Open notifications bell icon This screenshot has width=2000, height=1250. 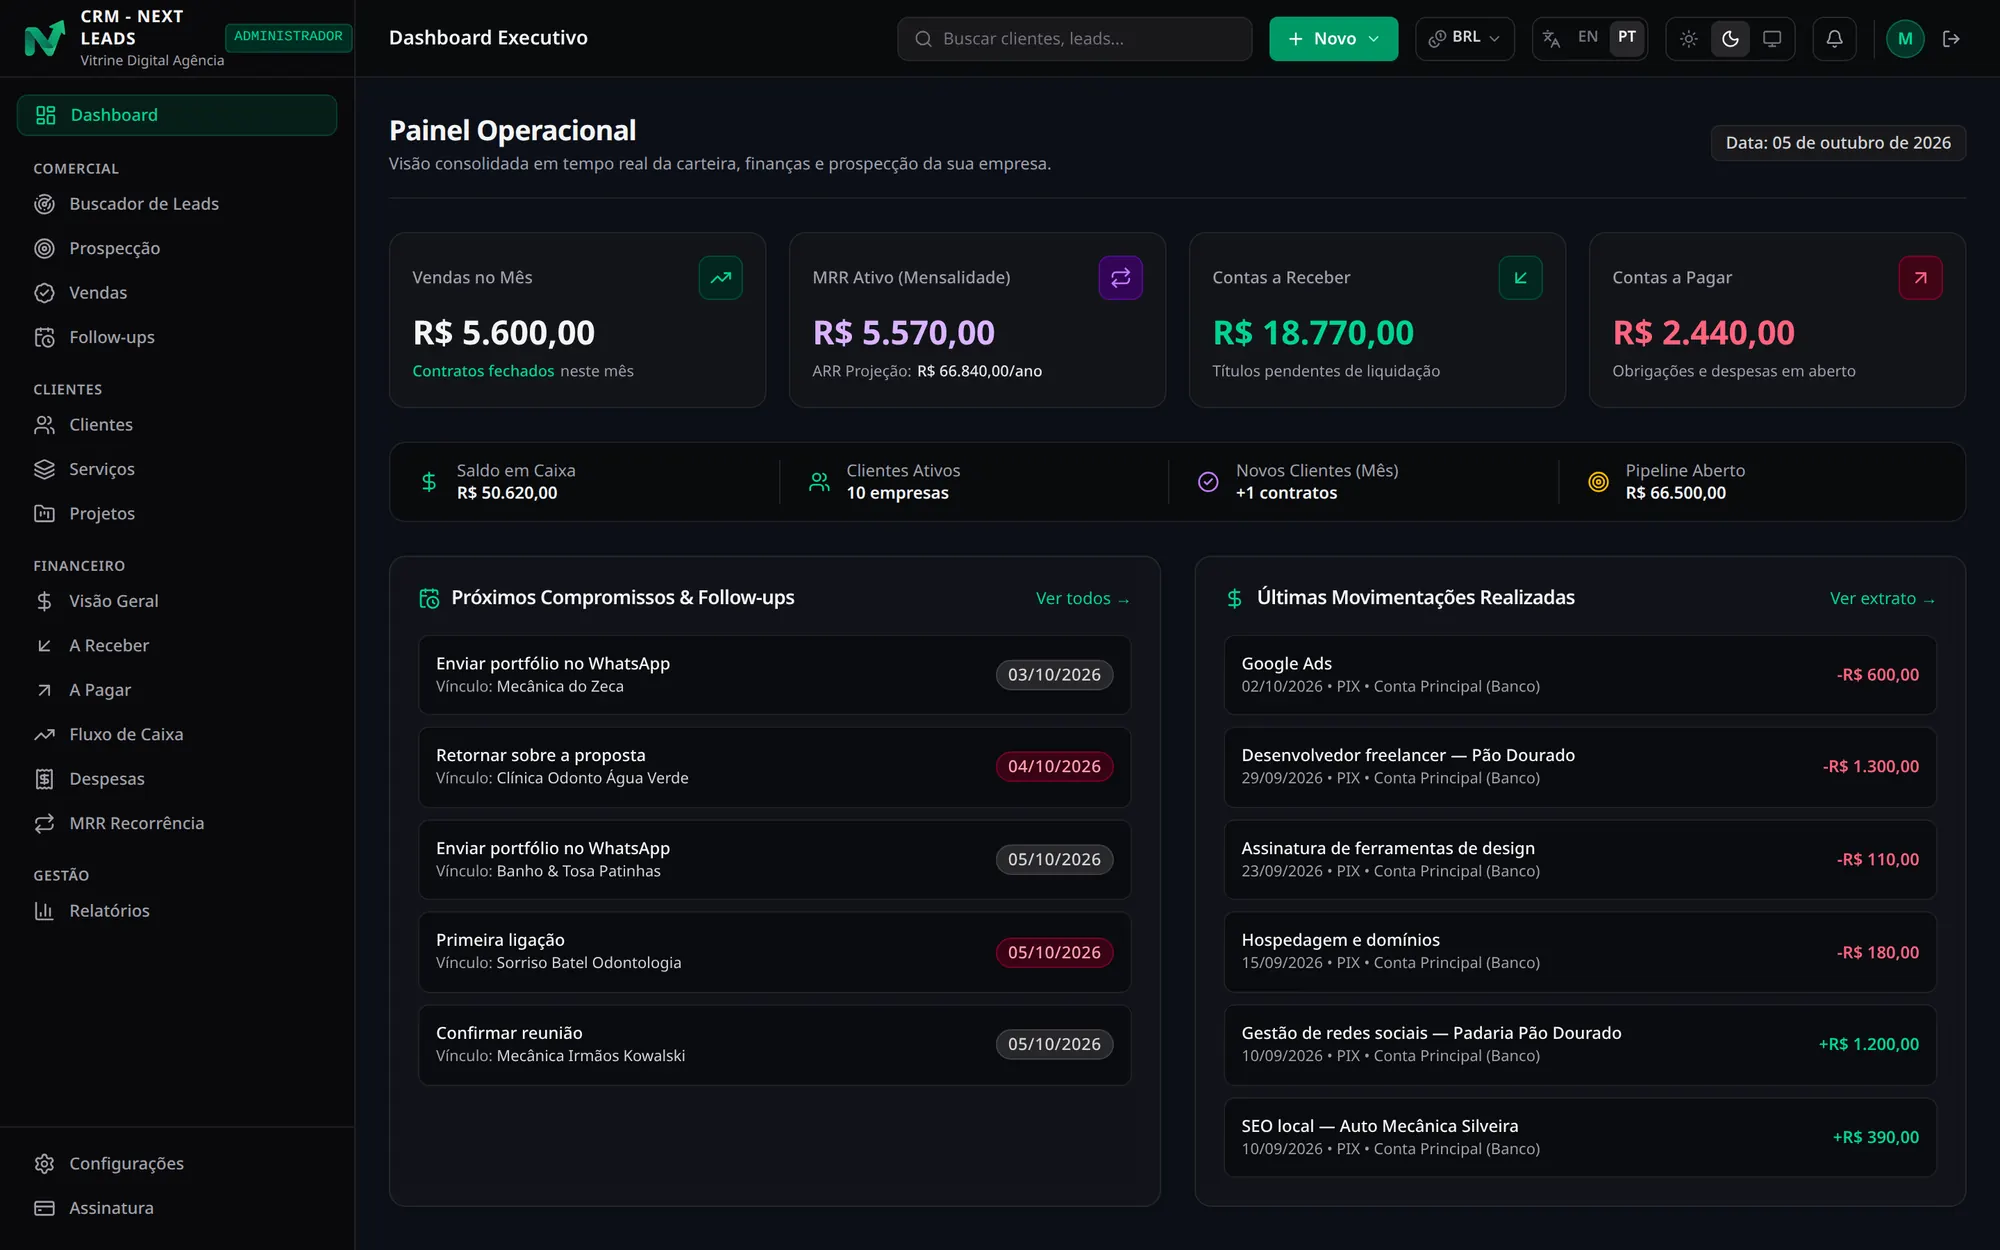tap(1834, 39)
